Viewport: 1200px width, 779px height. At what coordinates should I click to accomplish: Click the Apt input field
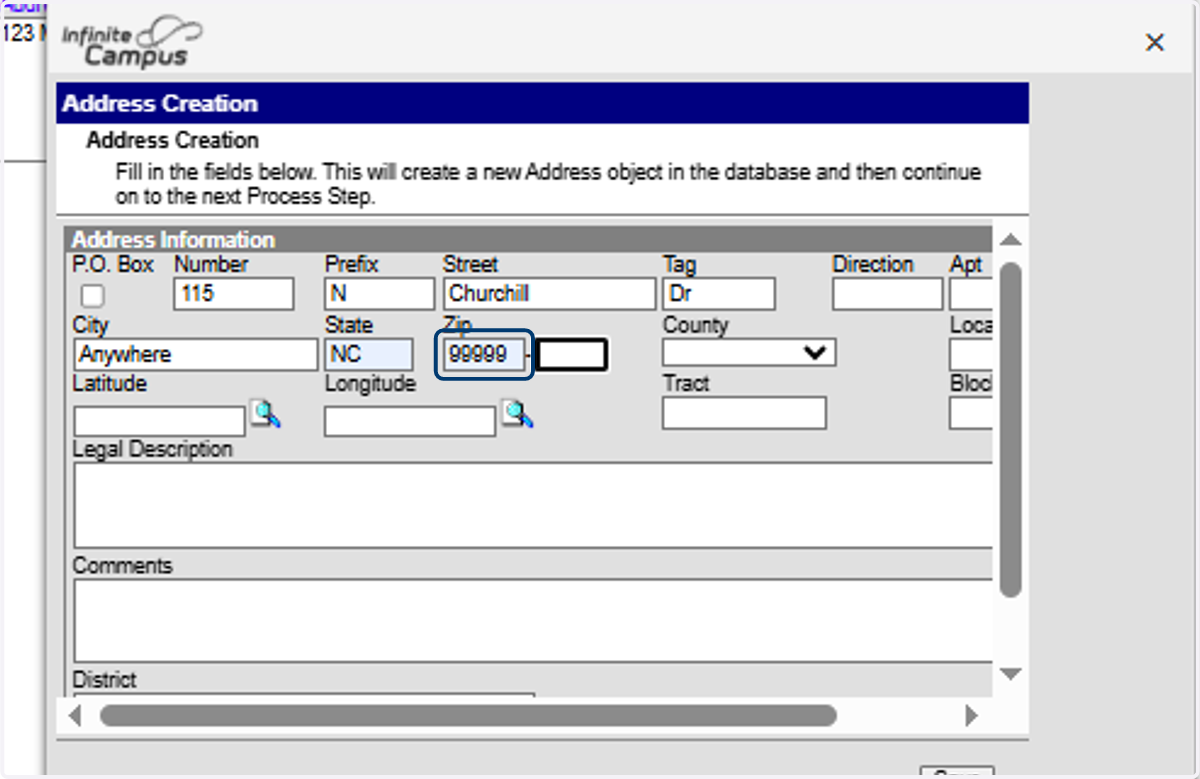point(971,294)
